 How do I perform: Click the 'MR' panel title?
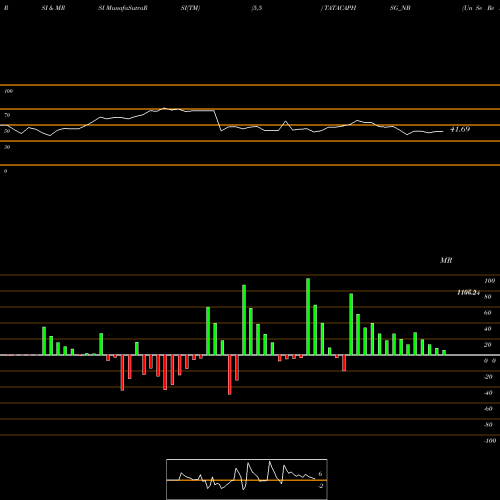click(x=446, y=260)
